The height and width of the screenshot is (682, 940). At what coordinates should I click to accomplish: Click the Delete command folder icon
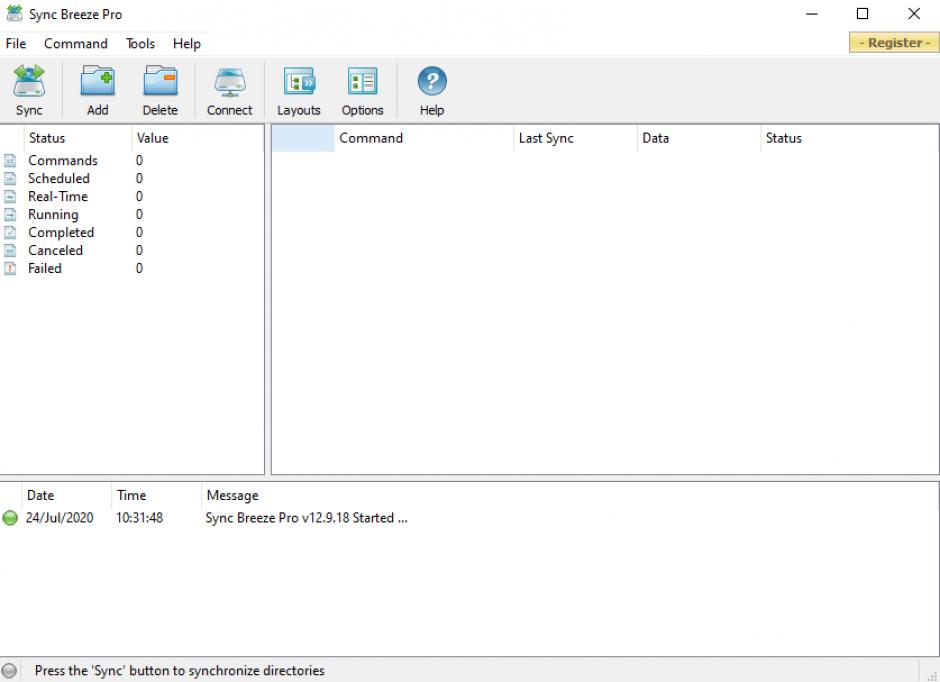tap(160, 82)
